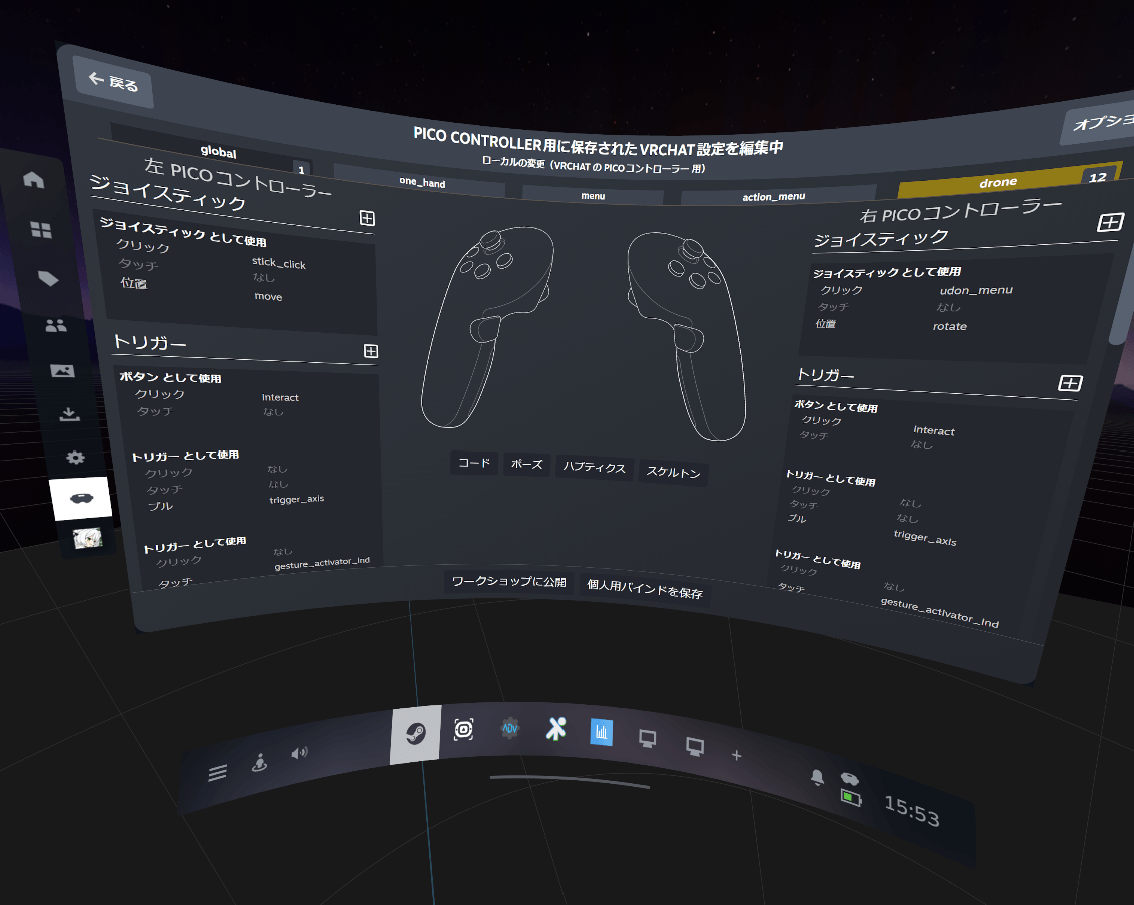Switch to the drone action set tab
1134x905 pixels.
(1000, 181)
